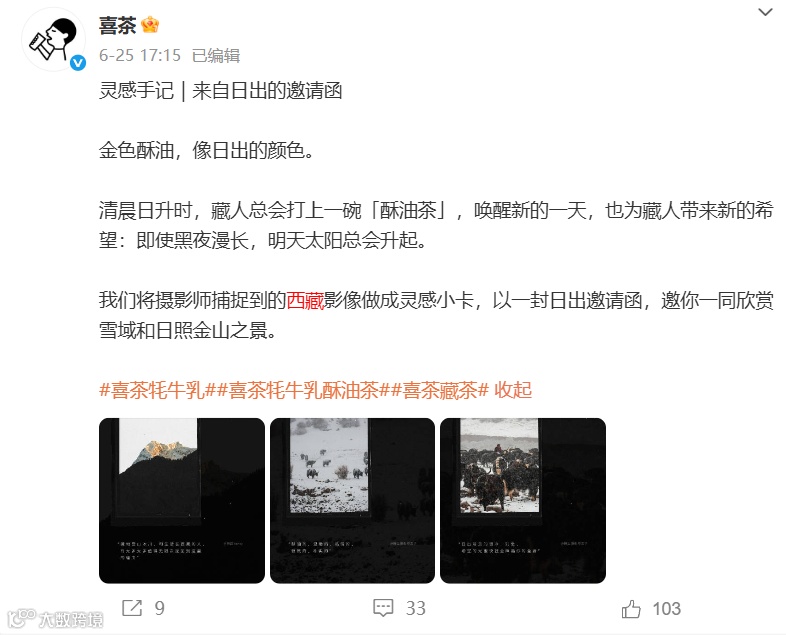This screenshot has width=786, height=635.
Task: Open the post timestamp 6-25 17:15
Action: 140,55
